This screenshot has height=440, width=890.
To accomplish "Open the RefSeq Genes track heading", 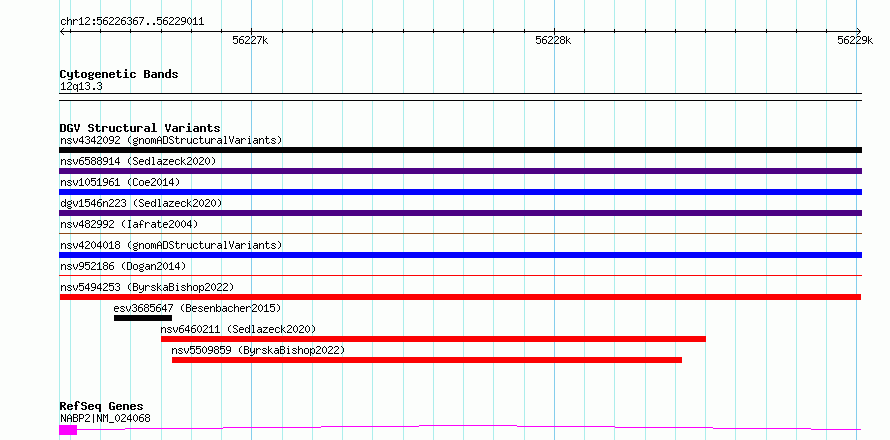I will (101, 406).
